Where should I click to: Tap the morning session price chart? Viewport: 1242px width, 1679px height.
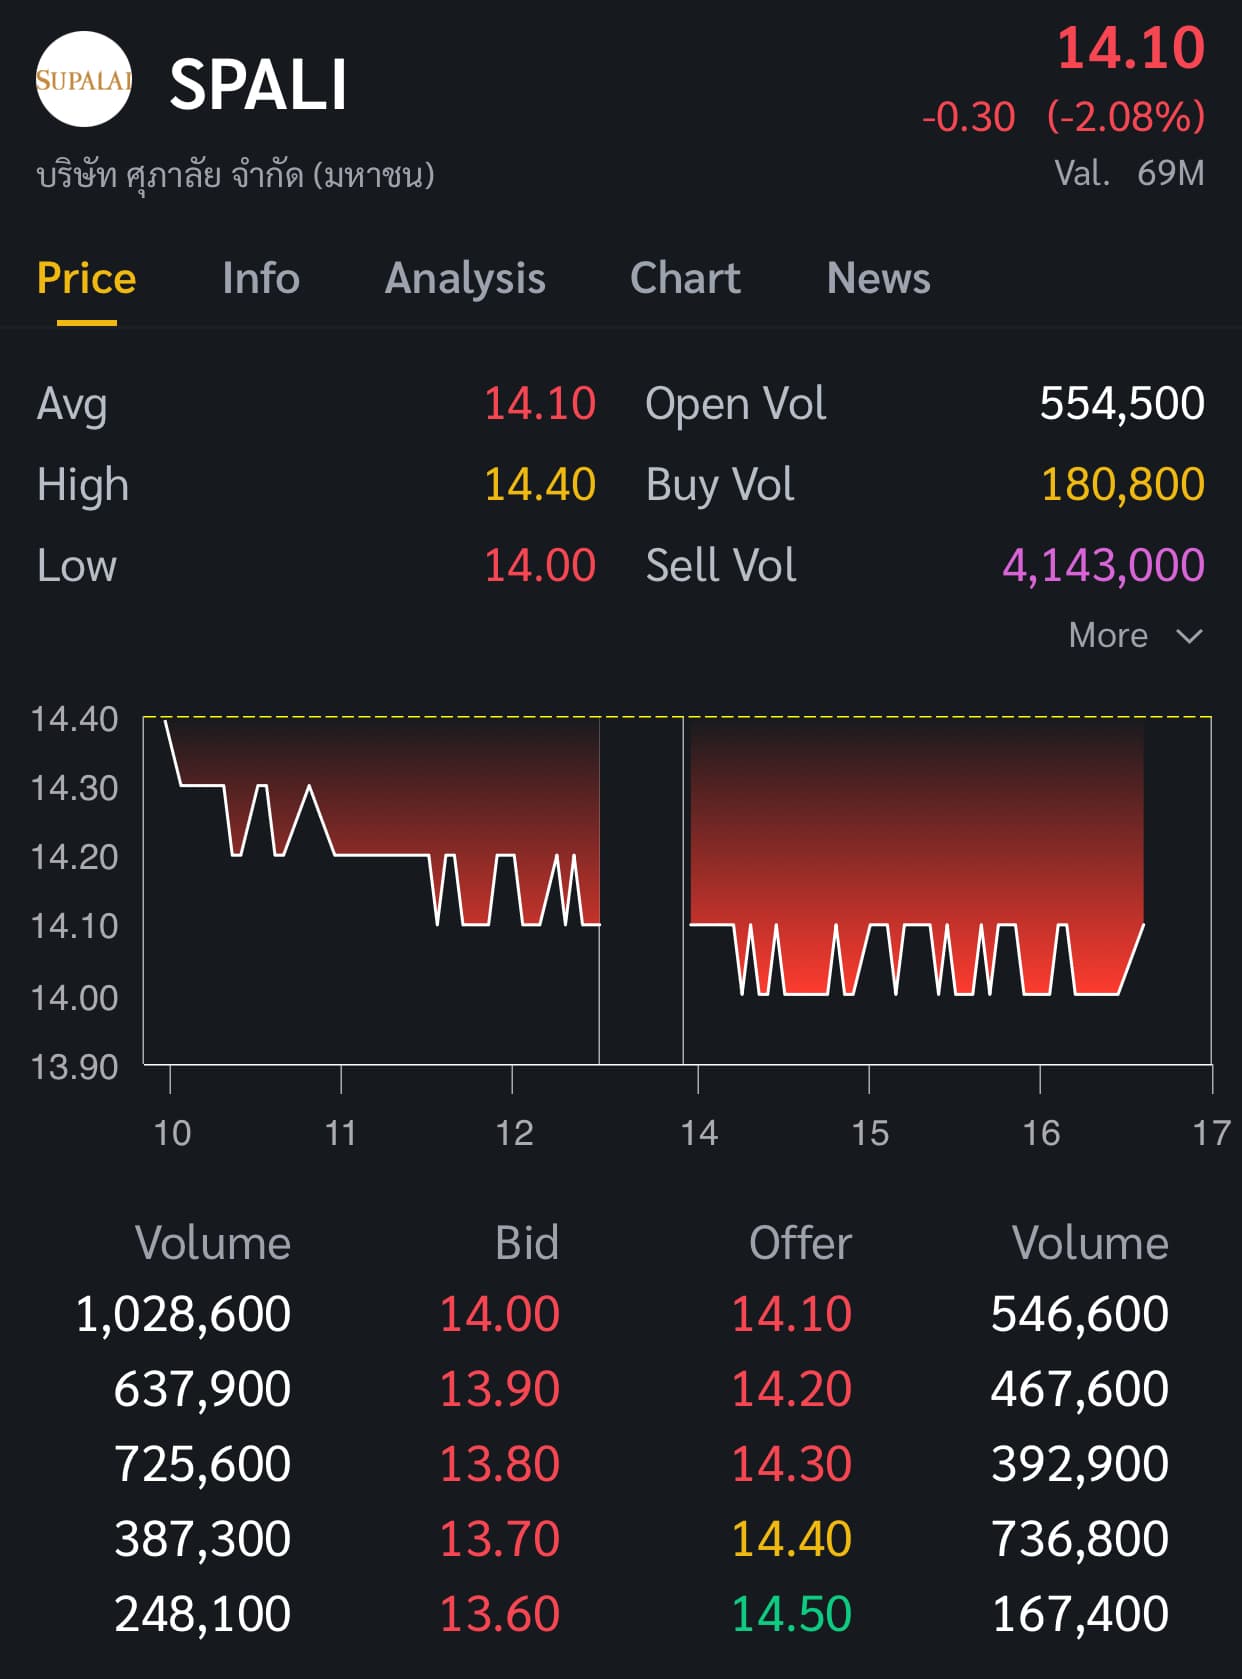[371, 890]
